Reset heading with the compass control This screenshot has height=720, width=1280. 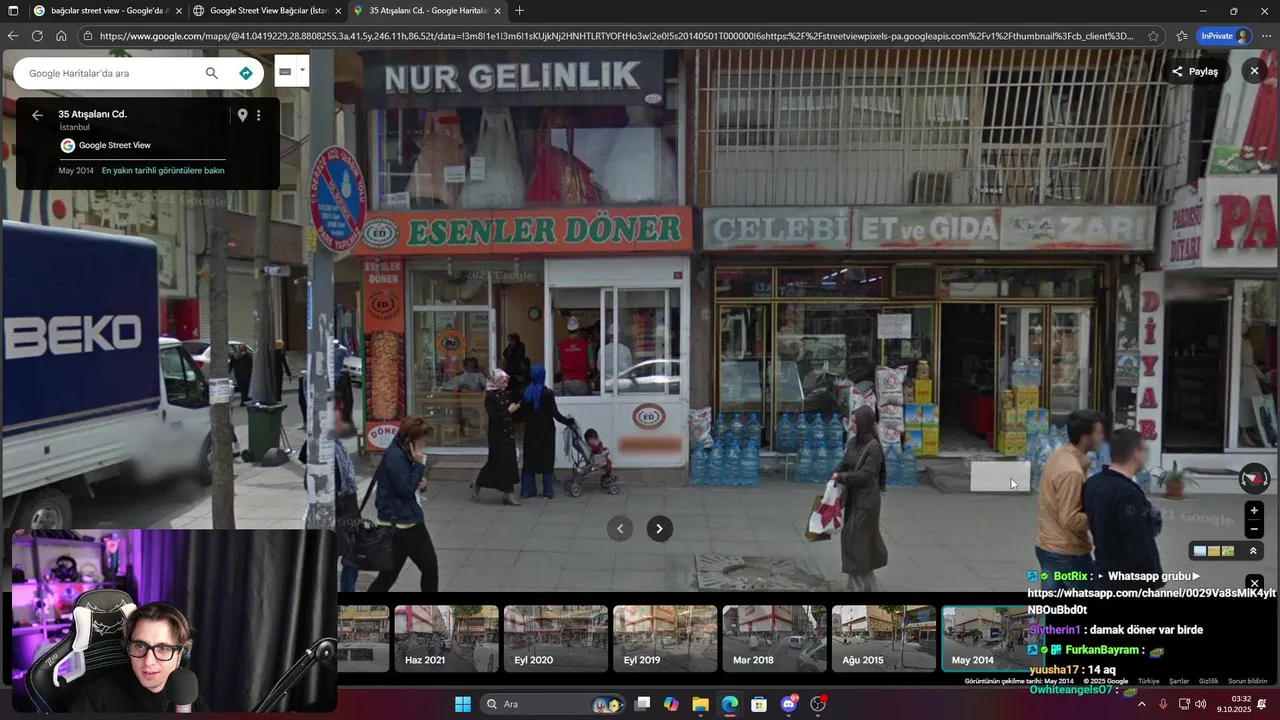(1254, 479)
